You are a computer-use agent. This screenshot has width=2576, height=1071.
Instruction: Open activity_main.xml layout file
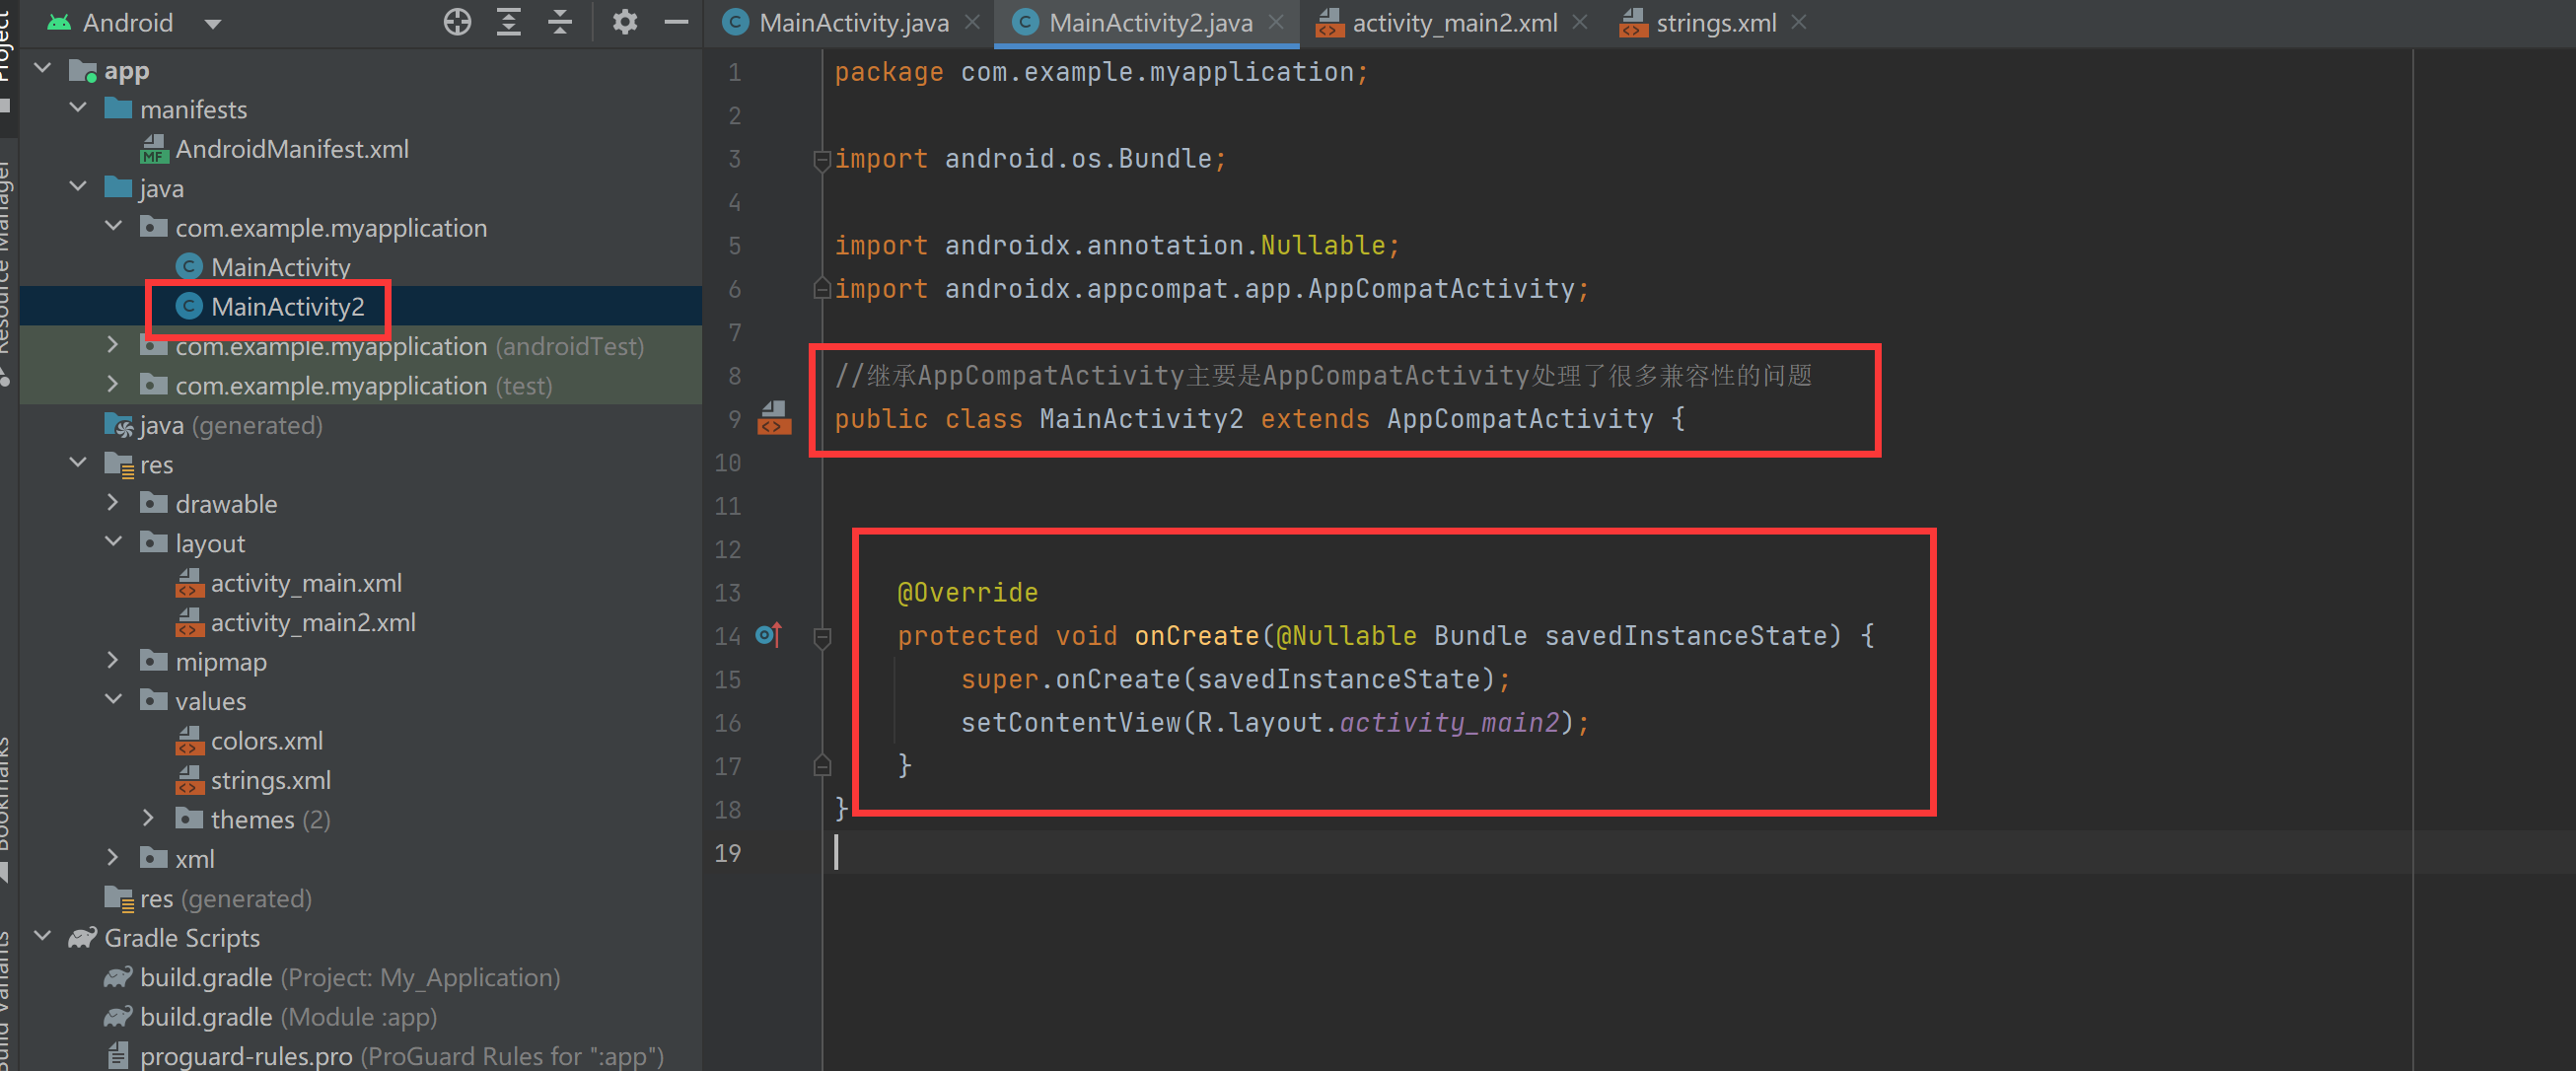(x=306, y=583)
